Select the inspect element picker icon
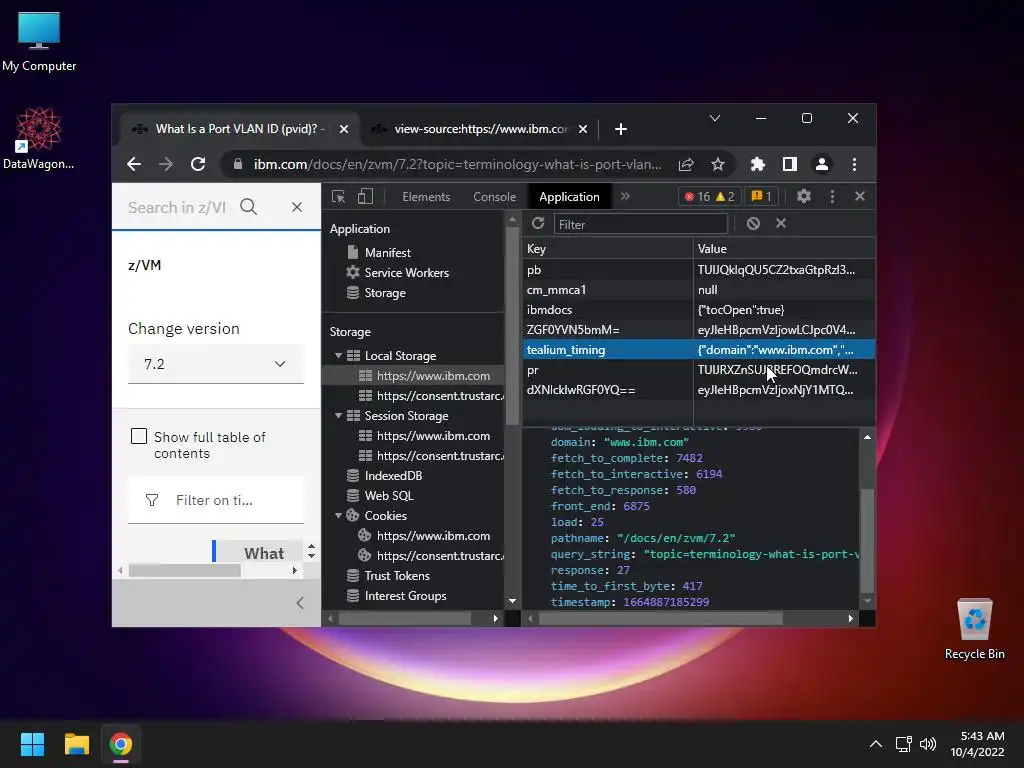Viewport: 1024px width, 768px height. coord(338,197)
